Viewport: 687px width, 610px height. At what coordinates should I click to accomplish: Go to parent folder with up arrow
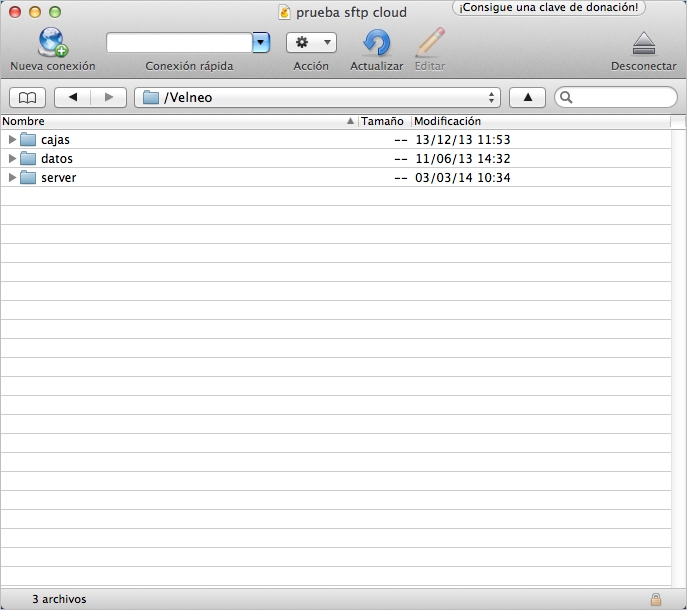point(527,97)
